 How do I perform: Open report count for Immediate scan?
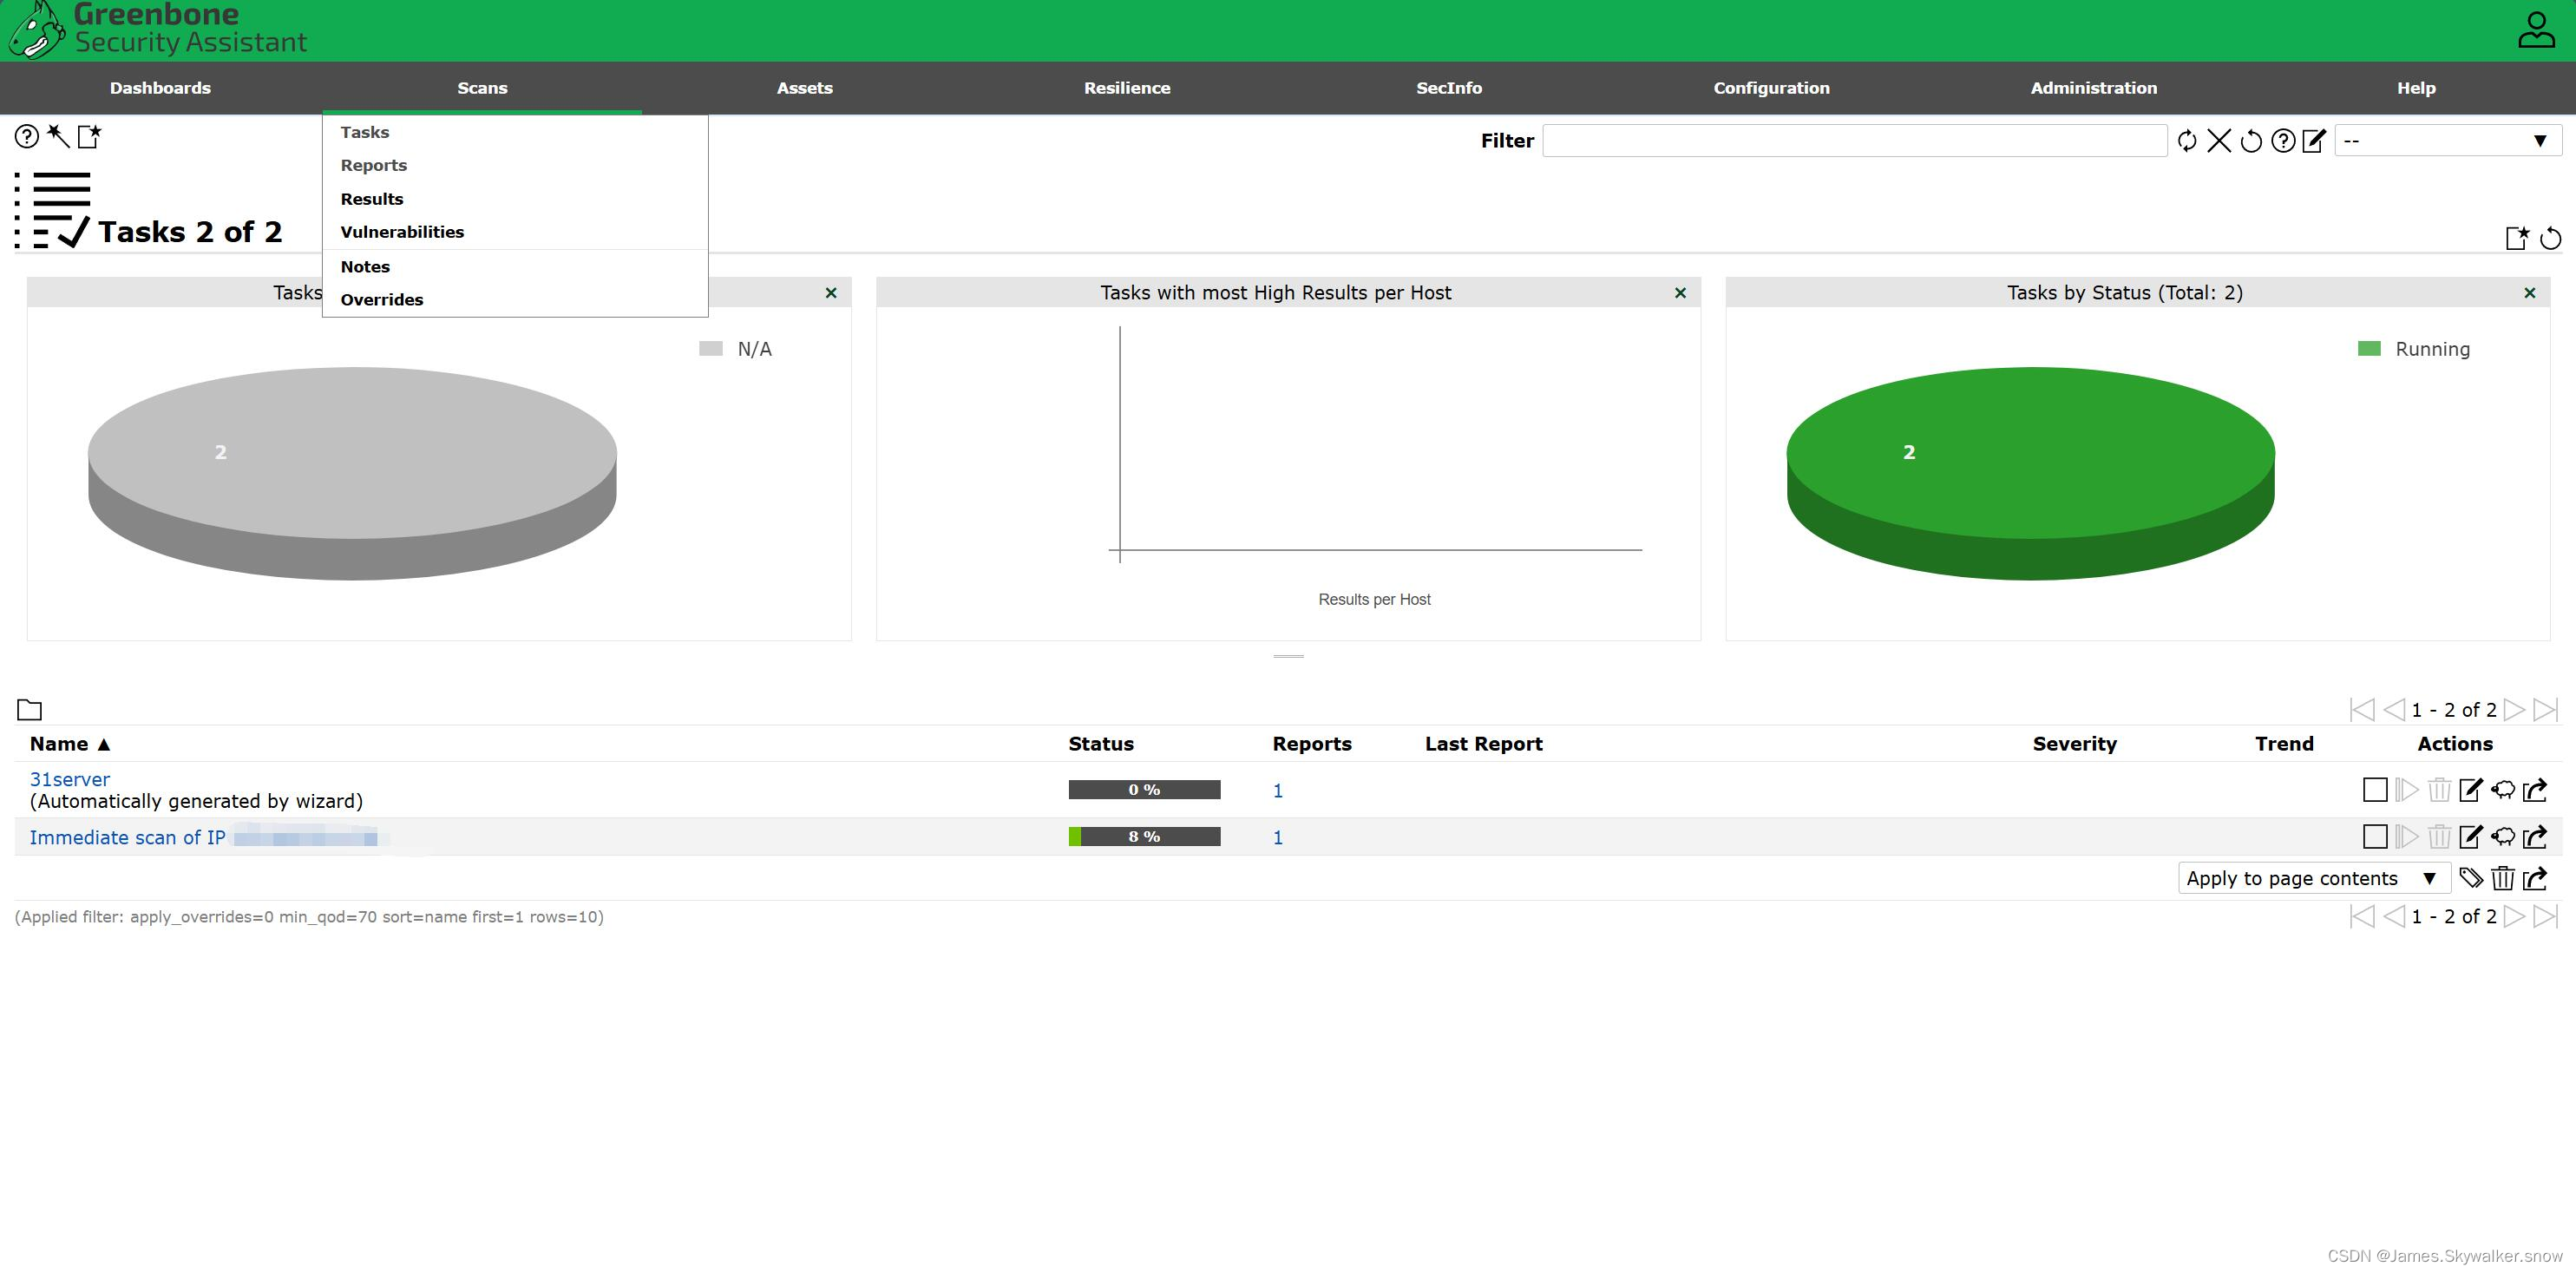pos(1277,838)
